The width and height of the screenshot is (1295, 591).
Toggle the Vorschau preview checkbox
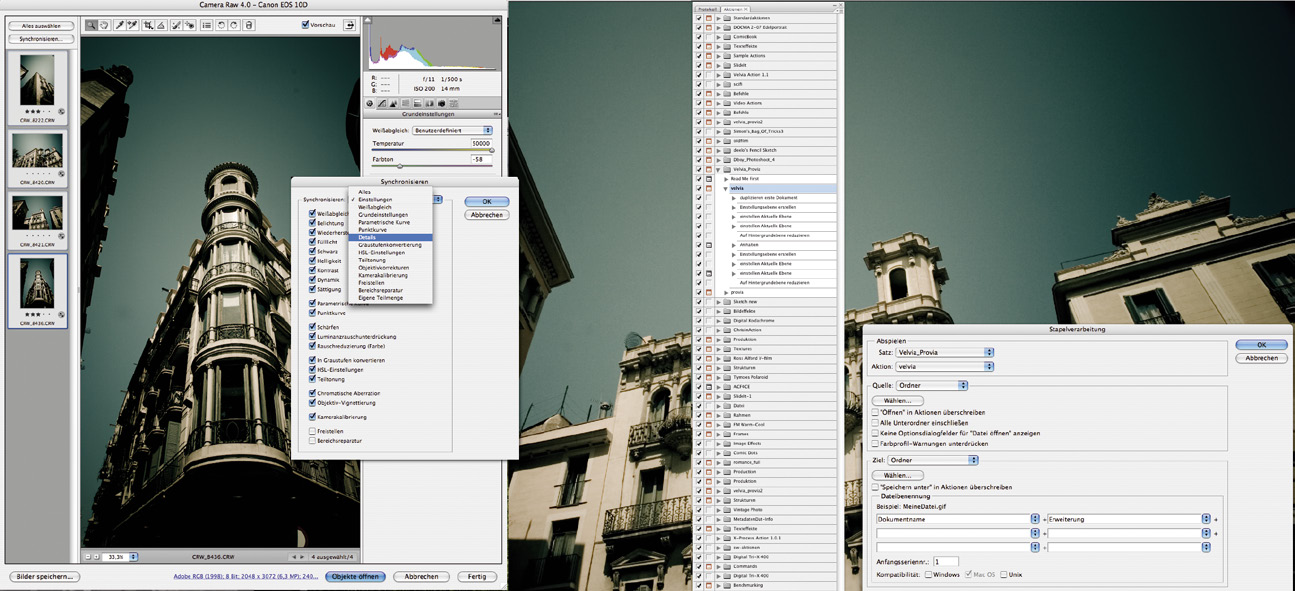click(307, 25)
